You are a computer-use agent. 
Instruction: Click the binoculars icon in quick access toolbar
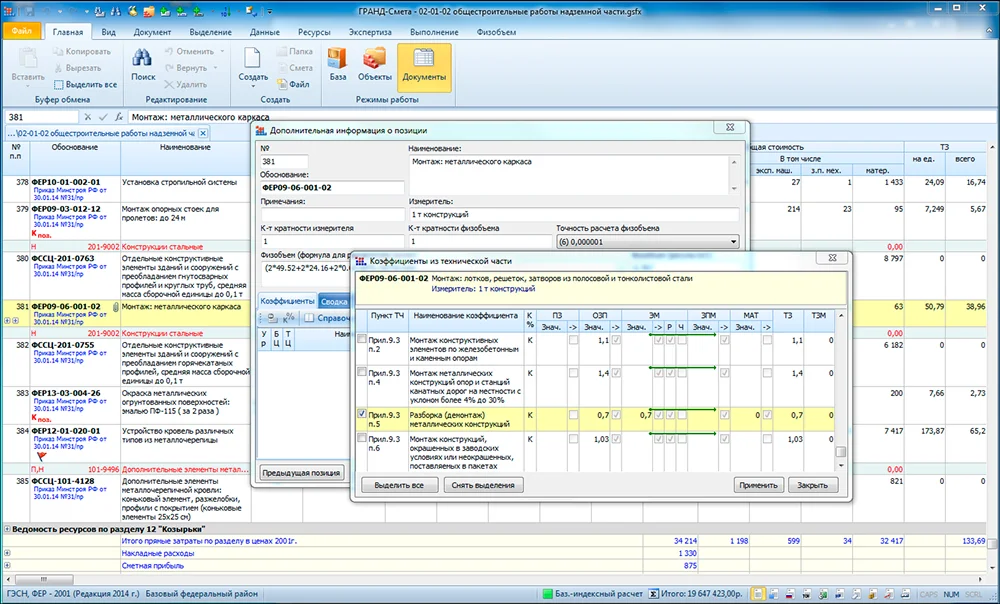tap(115, 11)
